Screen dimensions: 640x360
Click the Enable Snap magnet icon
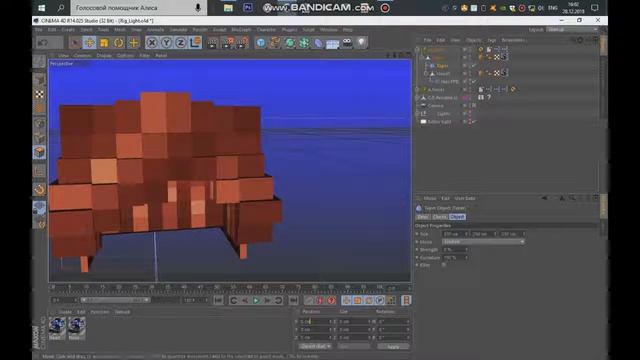pyautogui.click(x=40, y=190)
